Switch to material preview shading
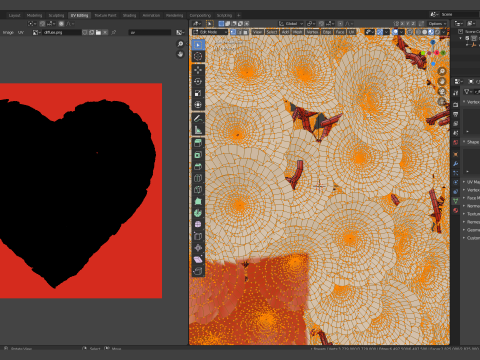The image size is (480, 360). coord(431,32)
